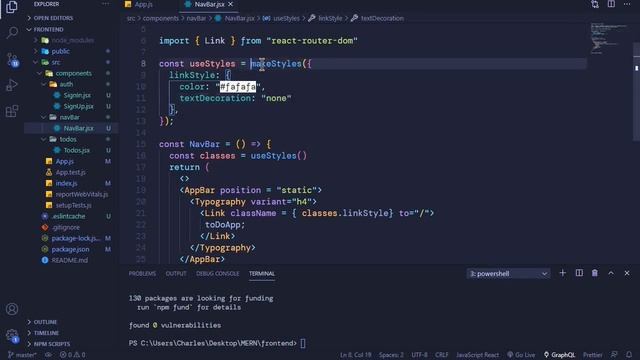Screen dimensions: 640x360
Task: Collapse the components folder
Action: click(x=73, y=73)
